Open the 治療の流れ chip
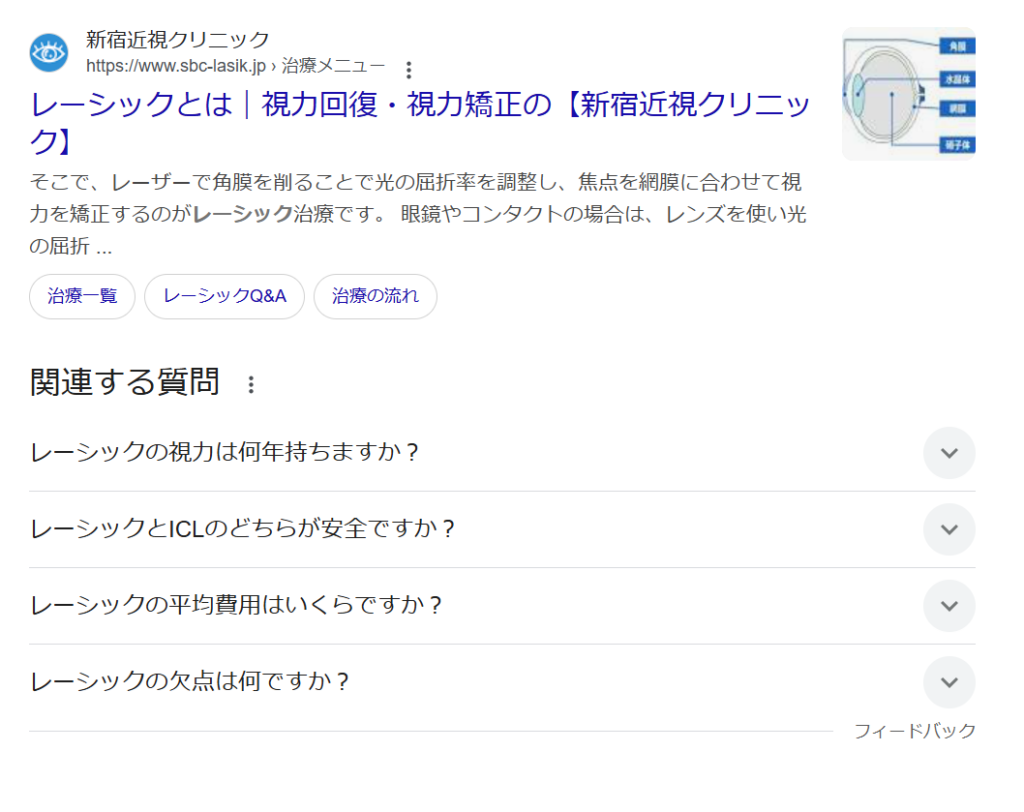 (375, 296)
